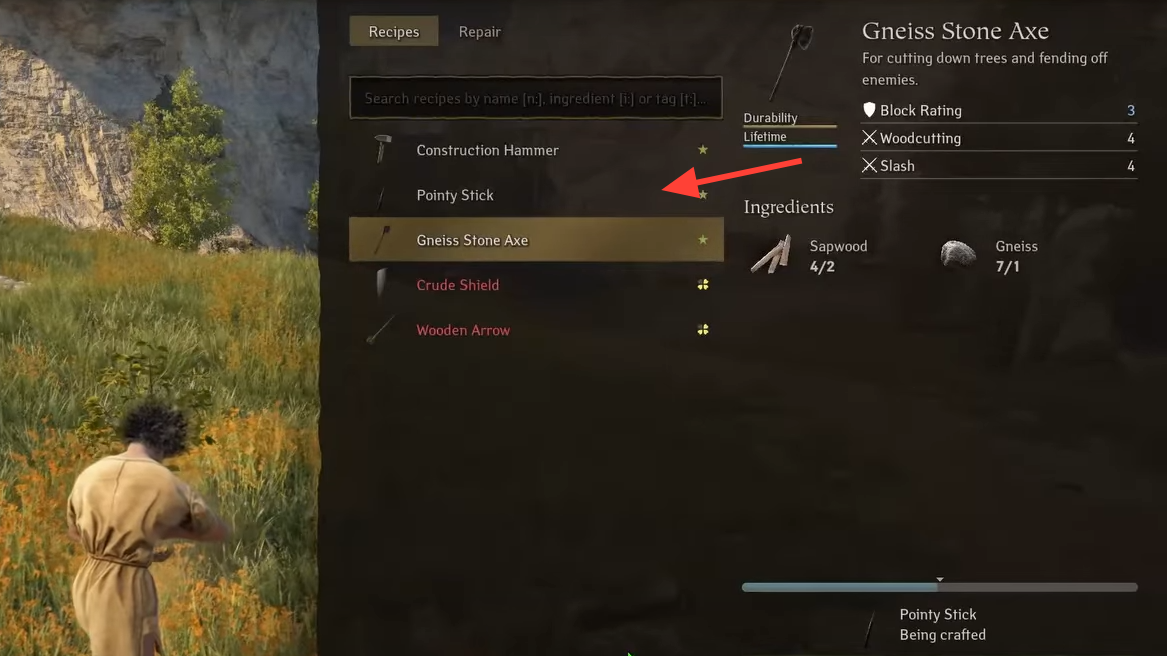
Task: Click the Wooden Arrow recipe icon
Action: [381, 330]
